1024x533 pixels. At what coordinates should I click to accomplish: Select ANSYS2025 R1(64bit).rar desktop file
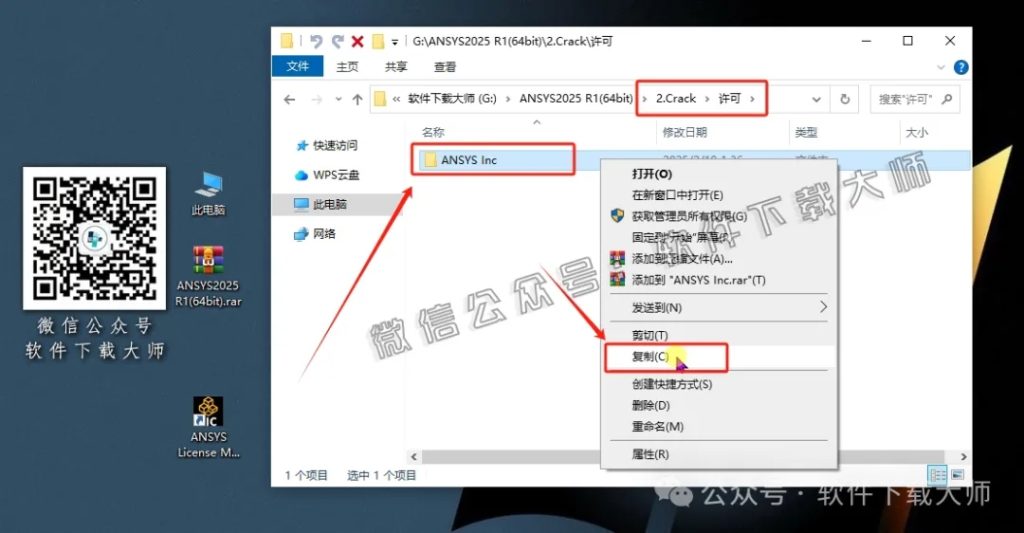[208, 277]
